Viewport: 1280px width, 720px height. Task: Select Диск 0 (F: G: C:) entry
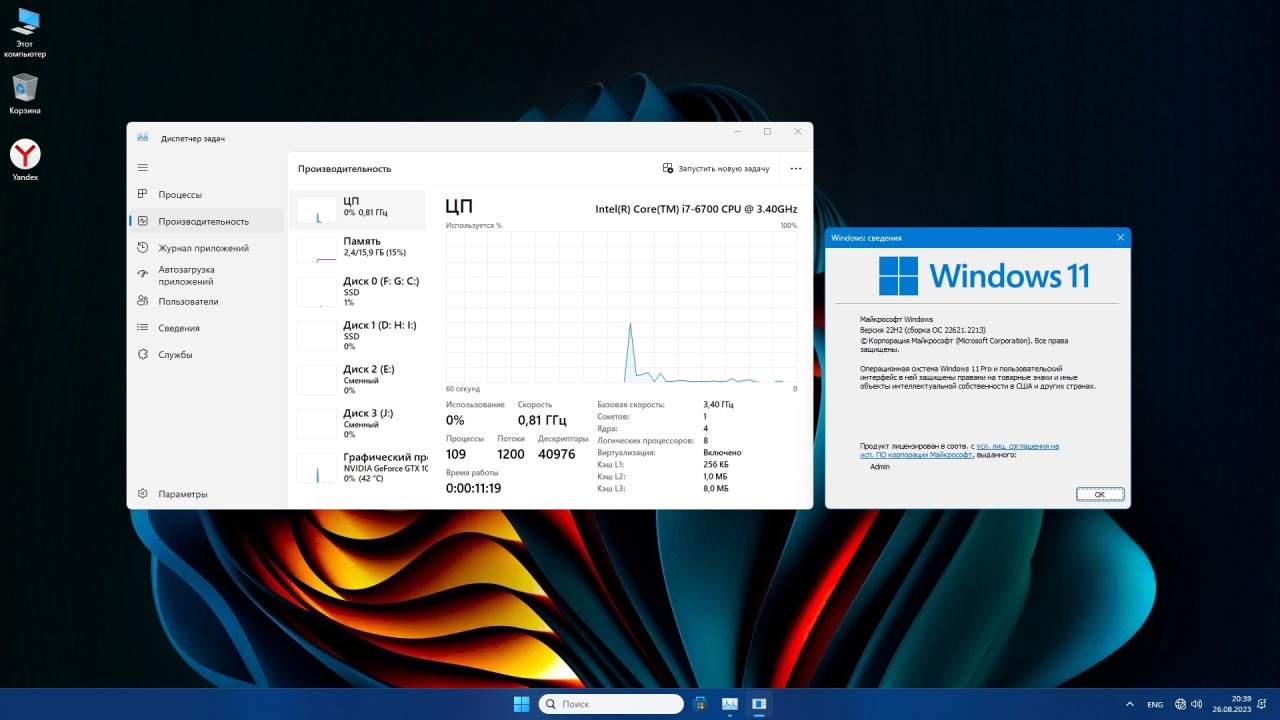(358, 291)
